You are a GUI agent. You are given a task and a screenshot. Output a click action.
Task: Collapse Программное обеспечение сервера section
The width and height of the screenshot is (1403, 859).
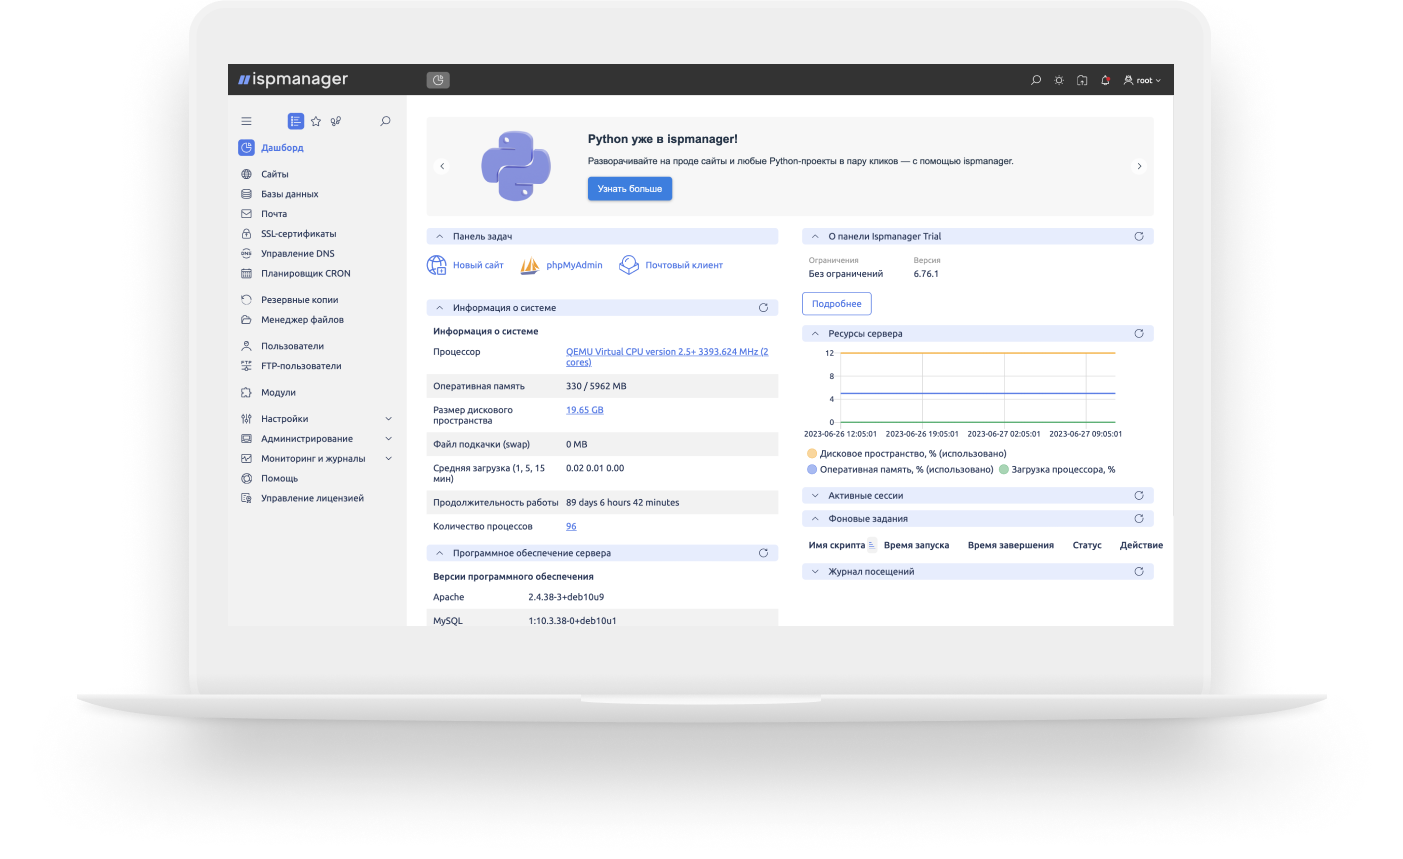[x=439, y=553]
